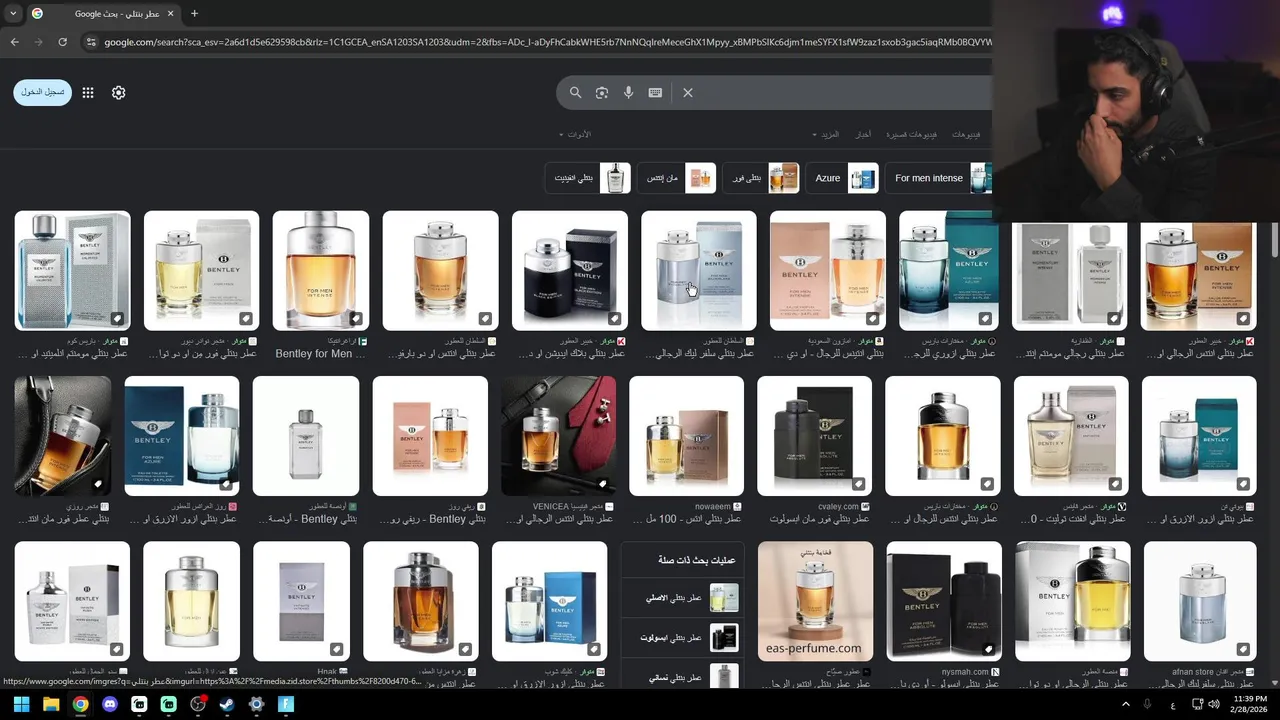
Task: Select the مان إنتنس filter chip
Action: coord(678,178)
